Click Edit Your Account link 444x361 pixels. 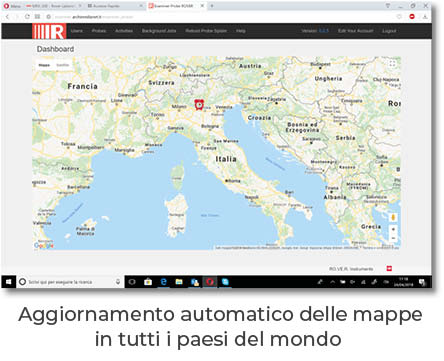pos(356,31)
